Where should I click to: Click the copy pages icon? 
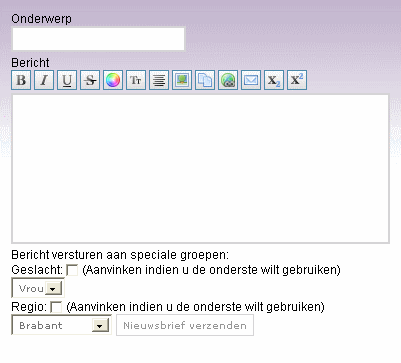pyautogui.click(x=205, y=80)
